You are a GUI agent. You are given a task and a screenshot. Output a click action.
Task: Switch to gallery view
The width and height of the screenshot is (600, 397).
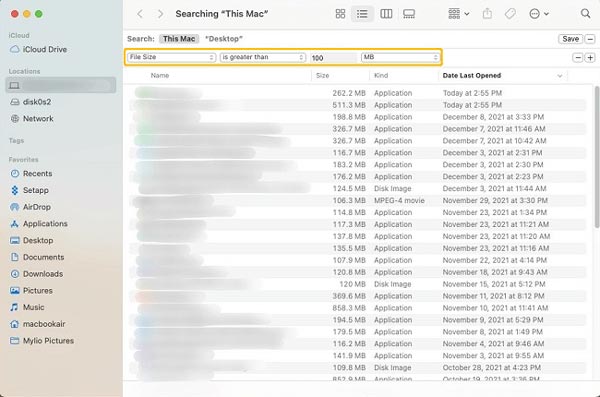pyautogui.click(x=409, y=14)
